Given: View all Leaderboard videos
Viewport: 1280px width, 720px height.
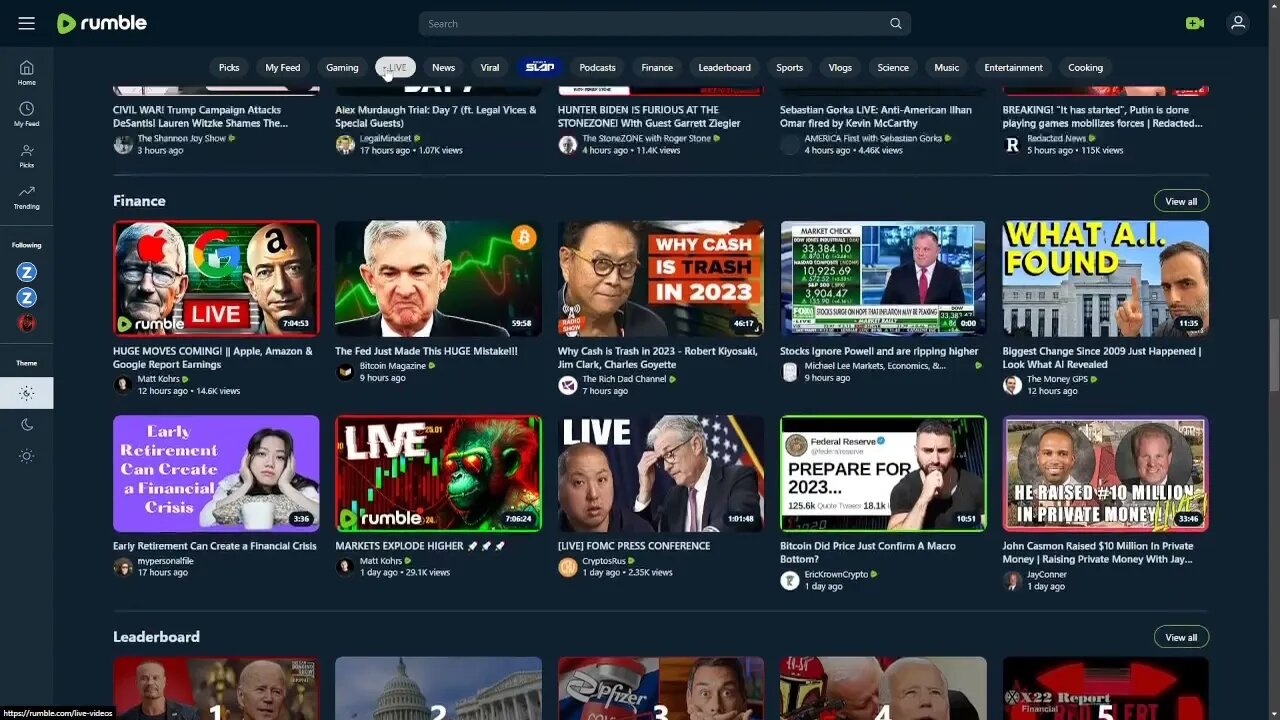Looking at the screenshot, I should [1181, 637].
